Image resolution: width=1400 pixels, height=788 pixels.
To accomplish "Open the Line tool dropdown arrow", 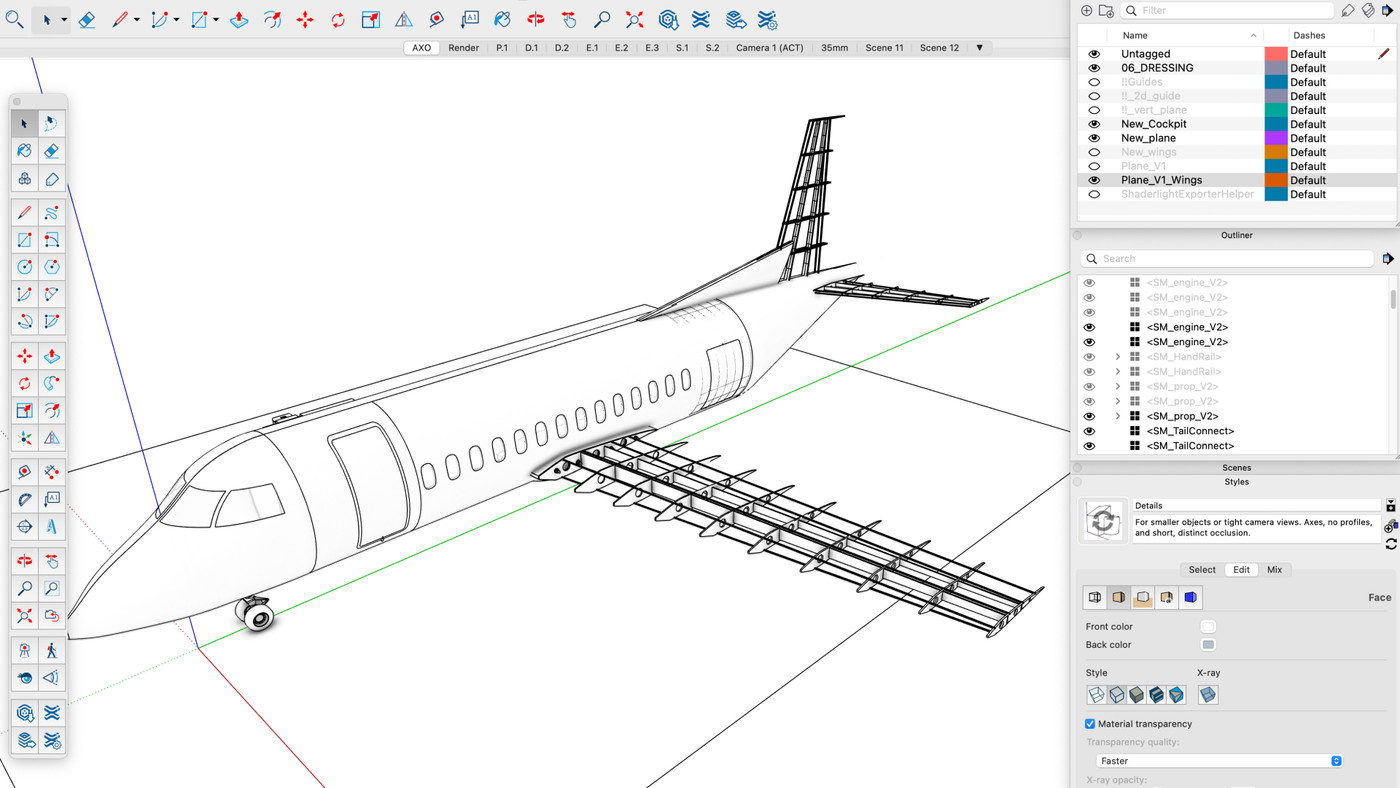I will tap(137, 20).
